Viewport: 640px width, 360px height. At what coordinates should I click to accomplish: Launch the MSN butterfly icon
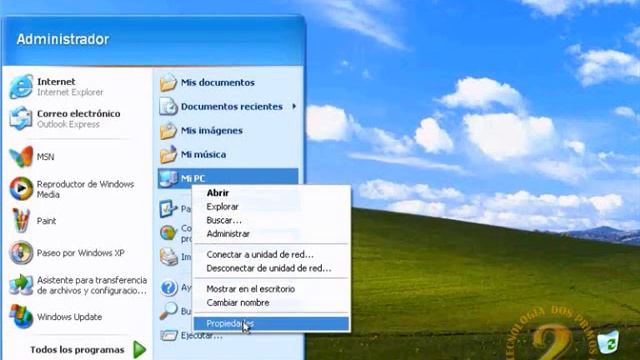(21, 157)
